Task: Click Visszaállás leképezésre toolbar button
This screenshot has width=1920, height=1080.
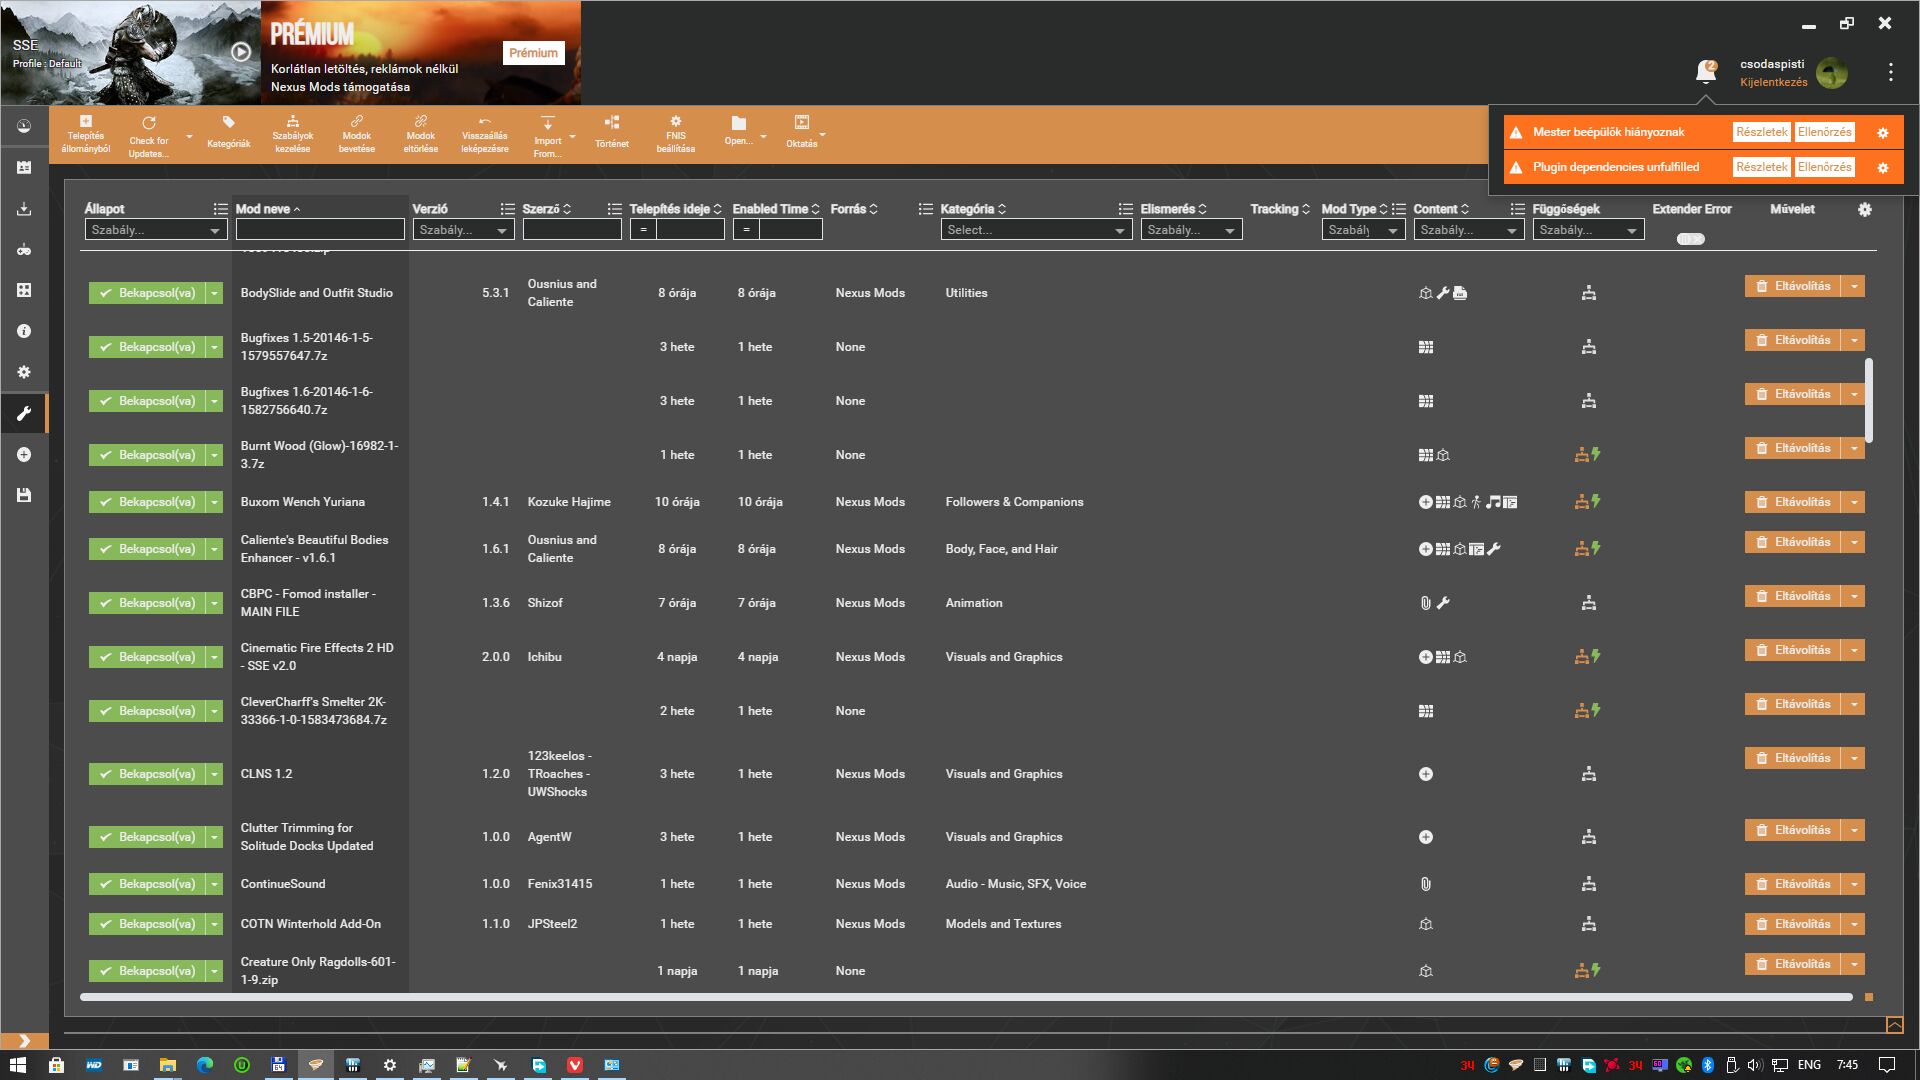Action: click(485, 134)
